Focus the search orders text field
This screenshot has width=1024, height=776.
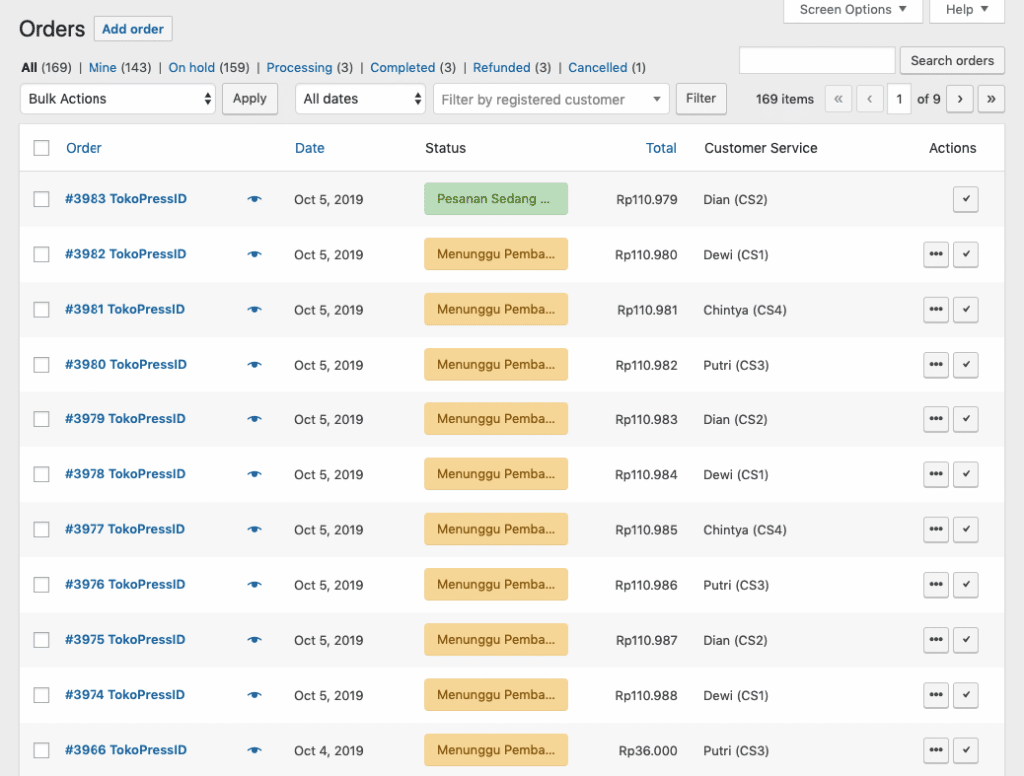point(817,61)
